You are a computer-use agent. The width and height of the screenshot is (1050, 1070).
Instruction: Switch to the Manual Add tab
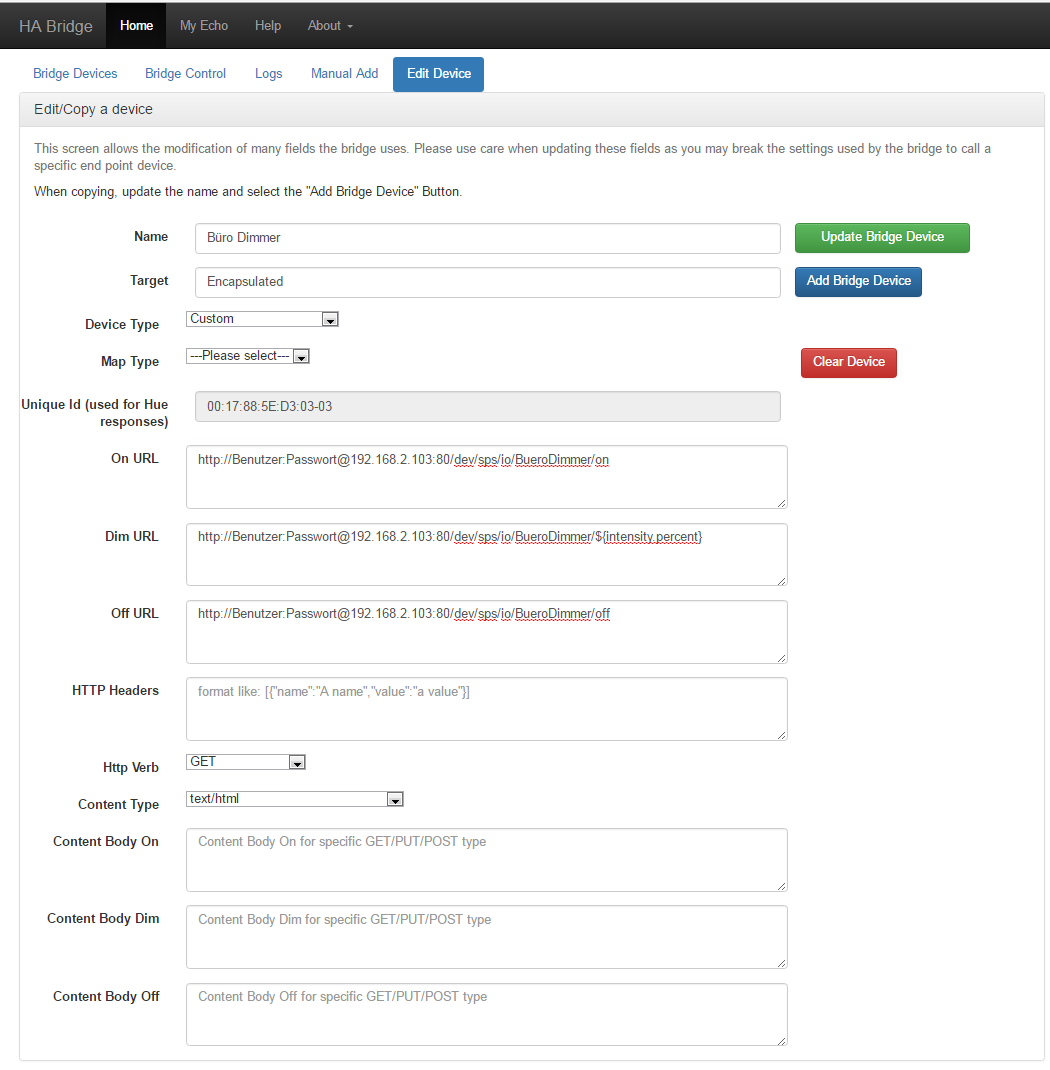(344, 74)
